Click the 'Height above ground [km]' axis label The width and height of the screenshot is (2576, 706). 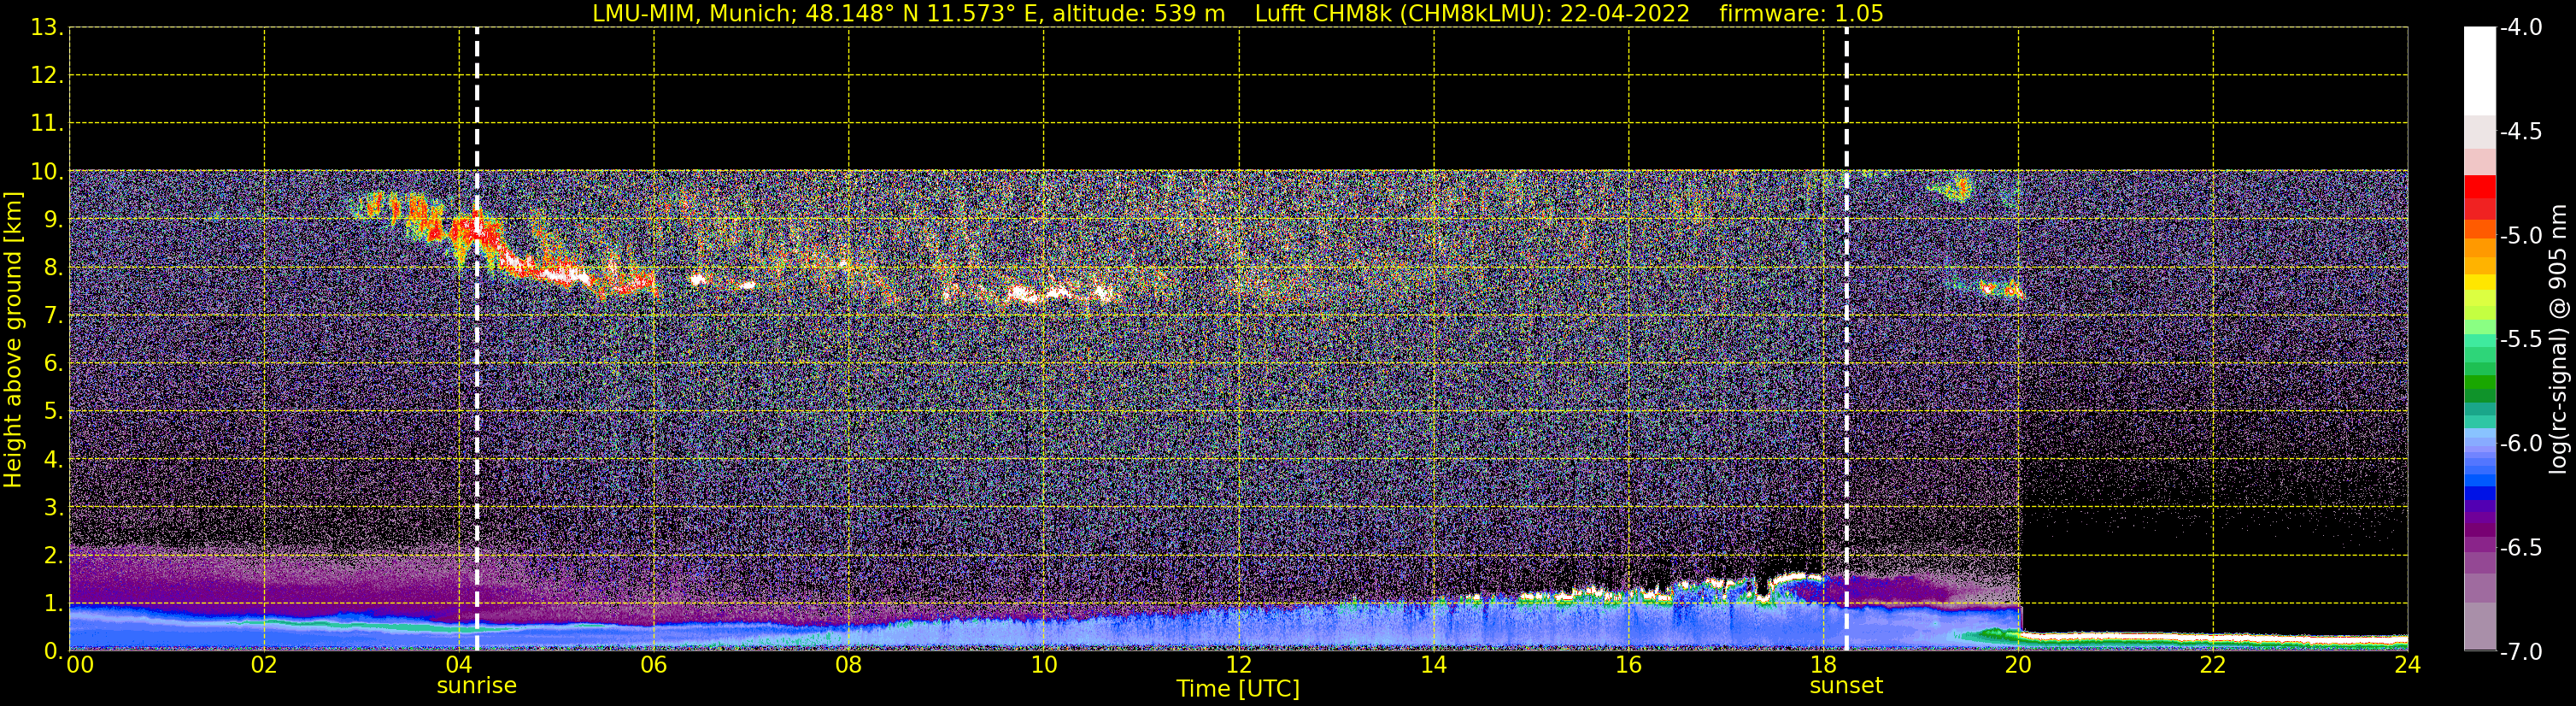click(x=12, y=340)
